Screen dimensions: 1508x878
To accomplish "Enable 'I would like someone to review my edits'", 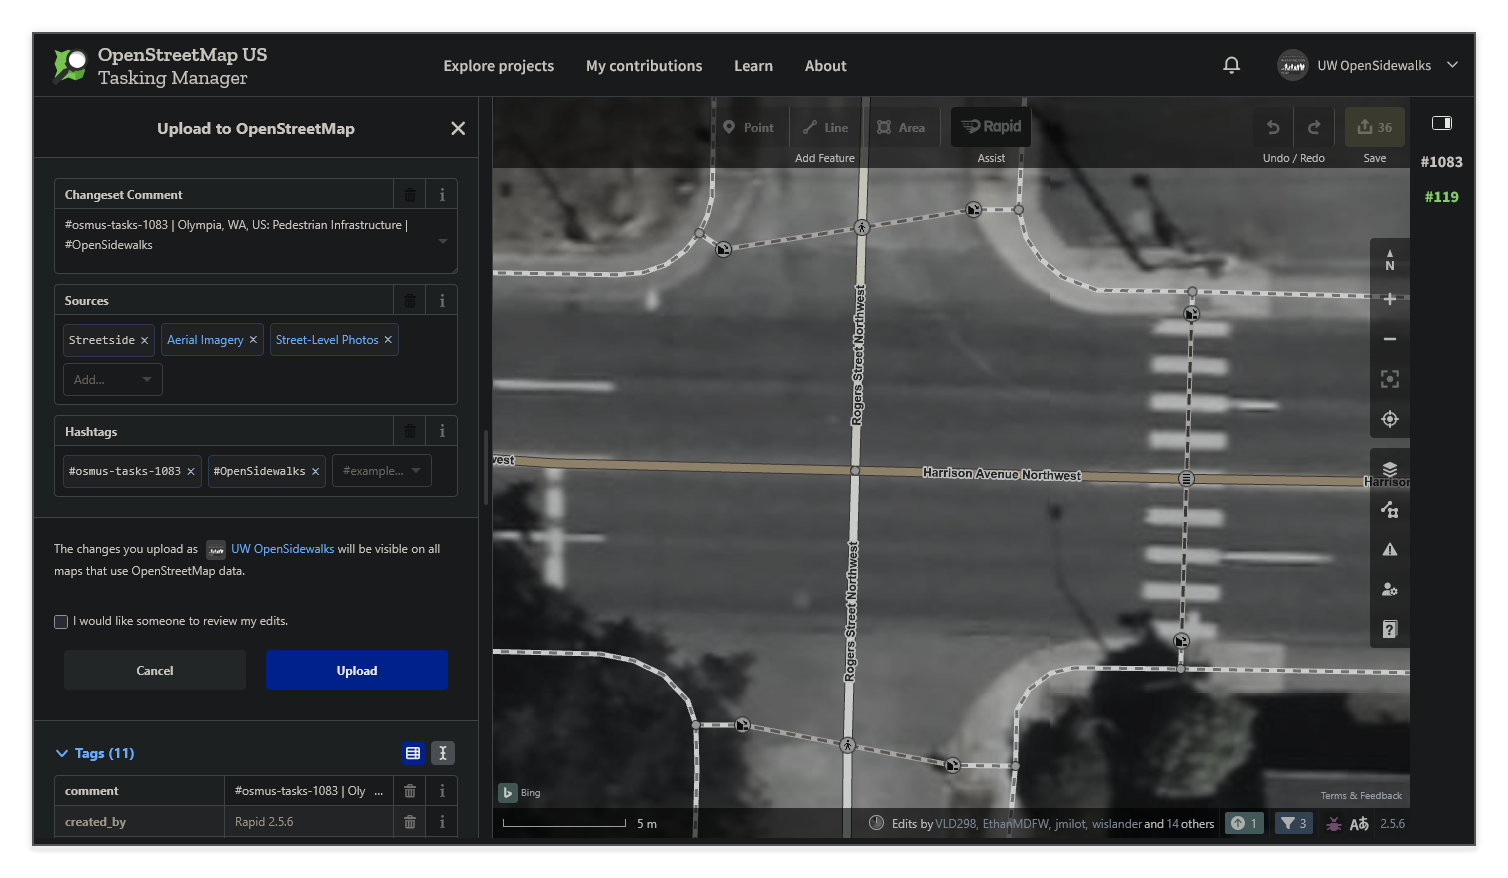I will [x=61, y=621].
